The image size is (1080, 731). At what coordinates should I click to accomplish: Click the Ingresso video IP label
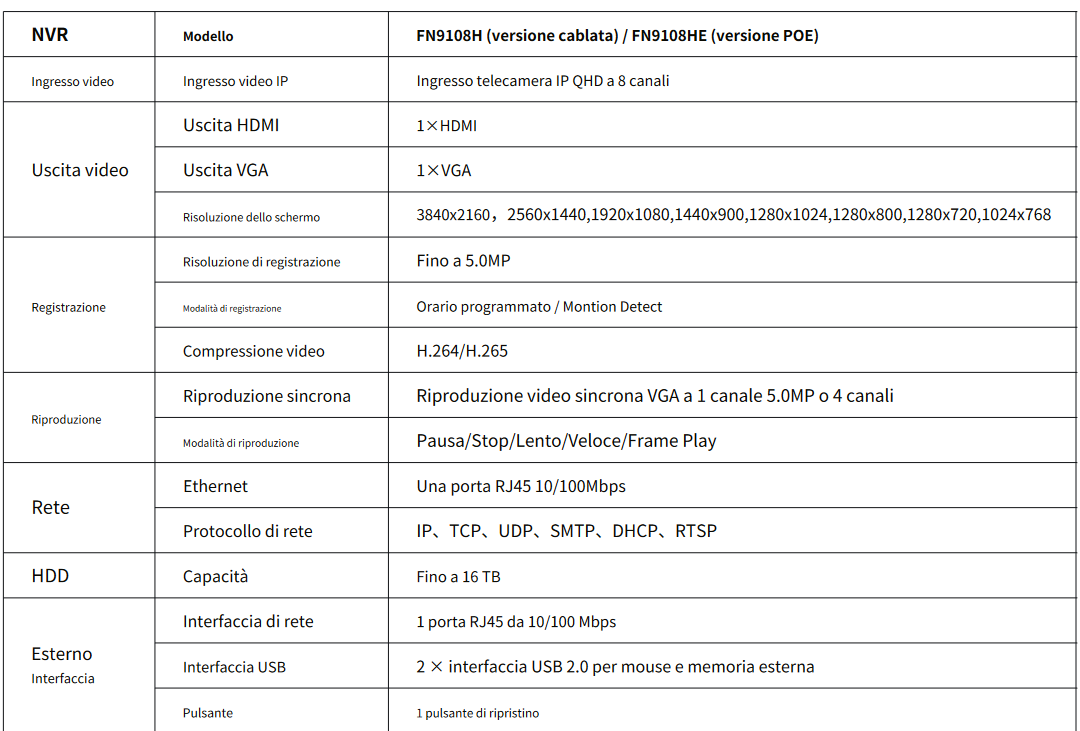235,81
